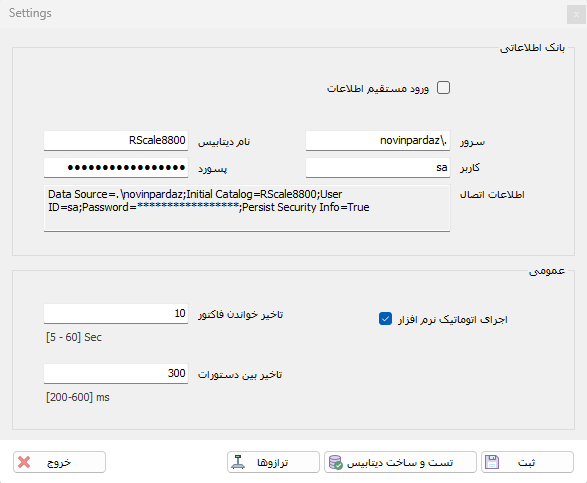Click invoice read delay field 10
Image resolution: width=587 pixels, height=483 pixels.
[116, 313]
